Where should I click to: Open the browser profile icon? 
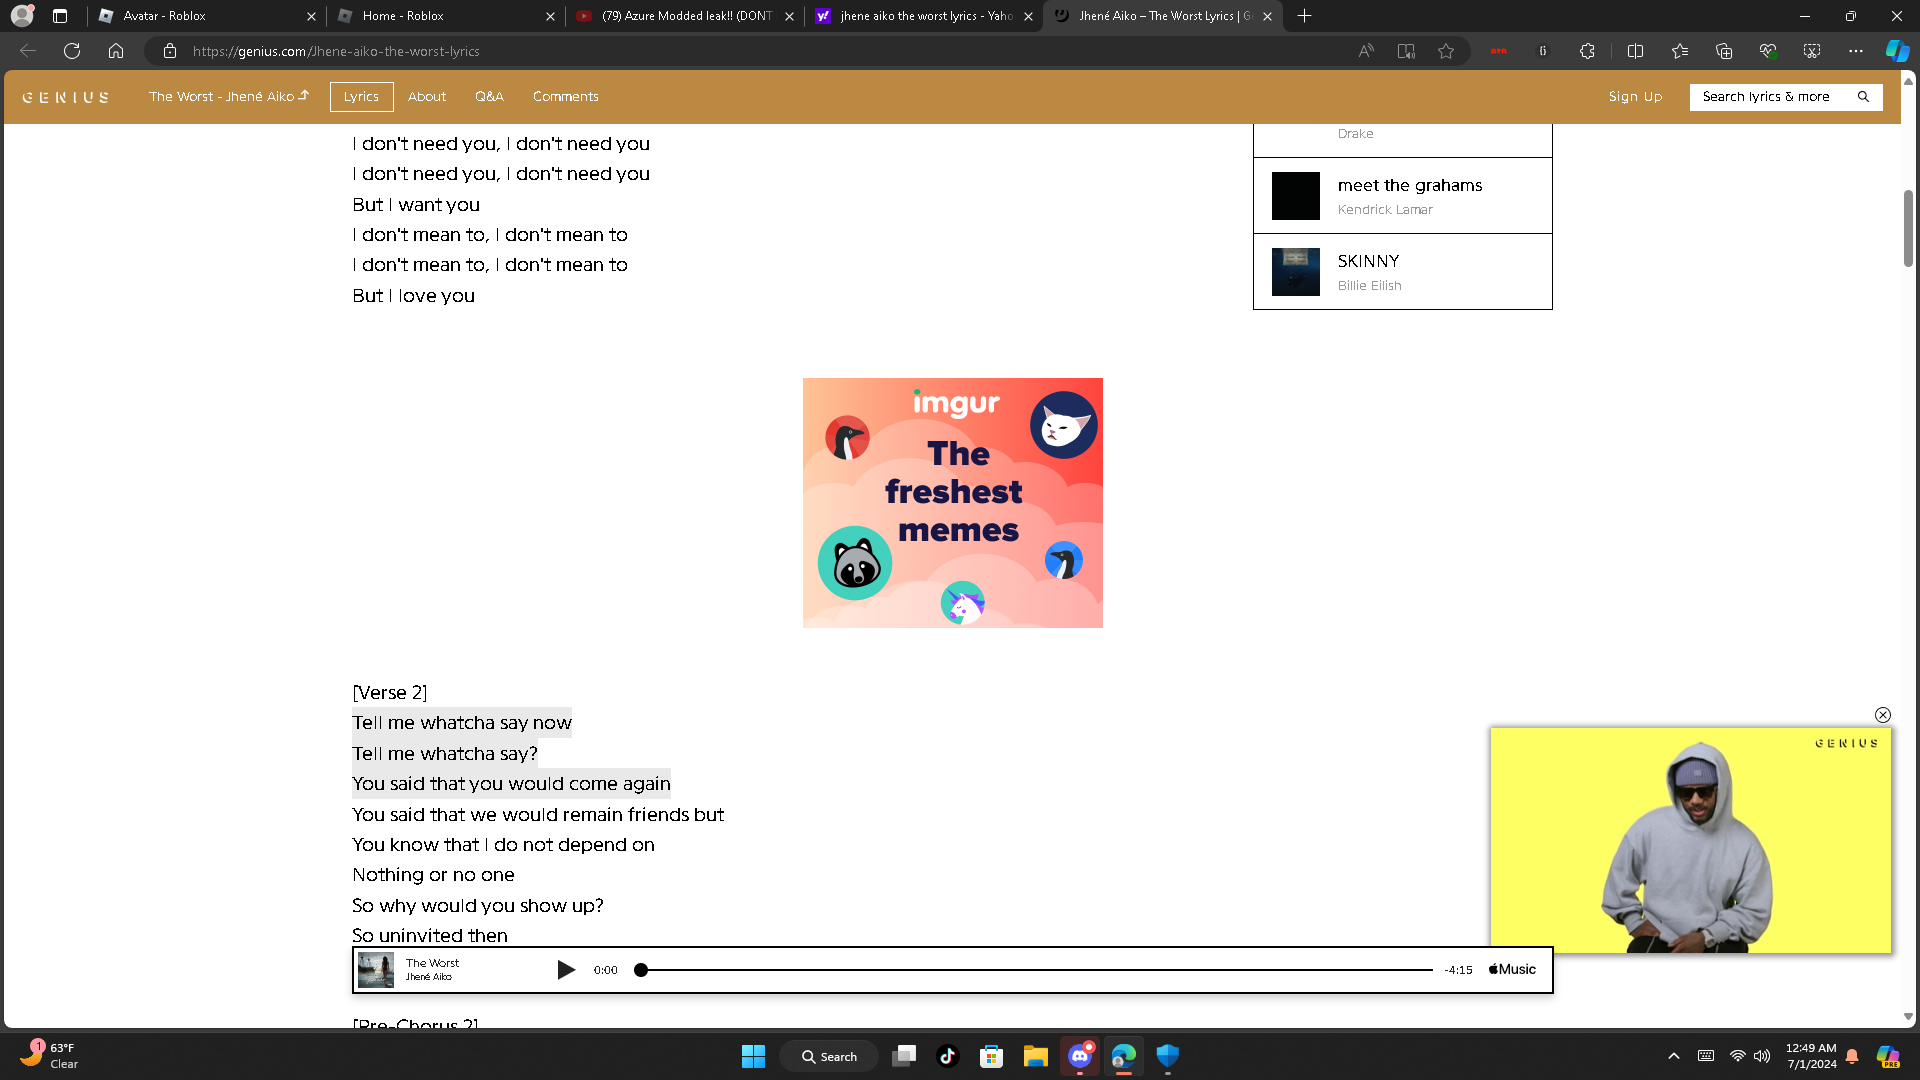pyautogui.click(x=22, y=16)
